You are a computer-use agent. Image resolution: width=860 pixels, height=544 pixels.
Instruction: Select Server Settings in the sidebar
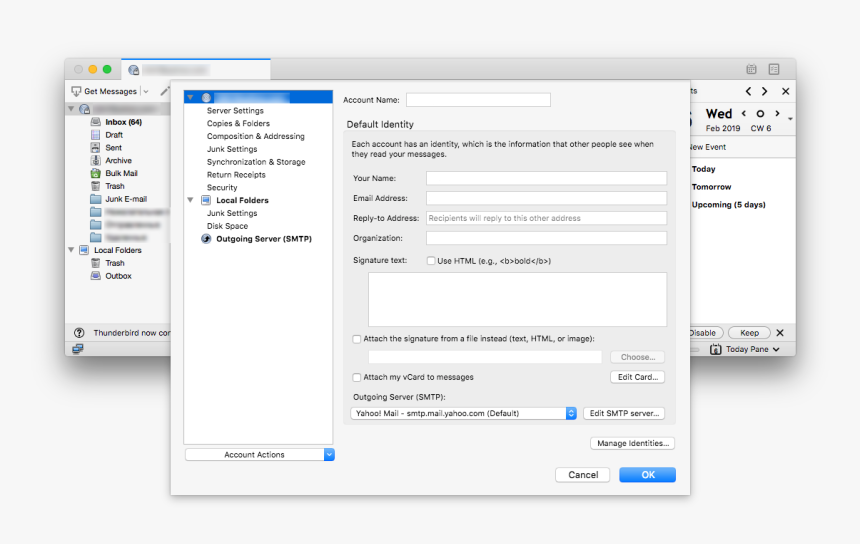tap(235, 110)
